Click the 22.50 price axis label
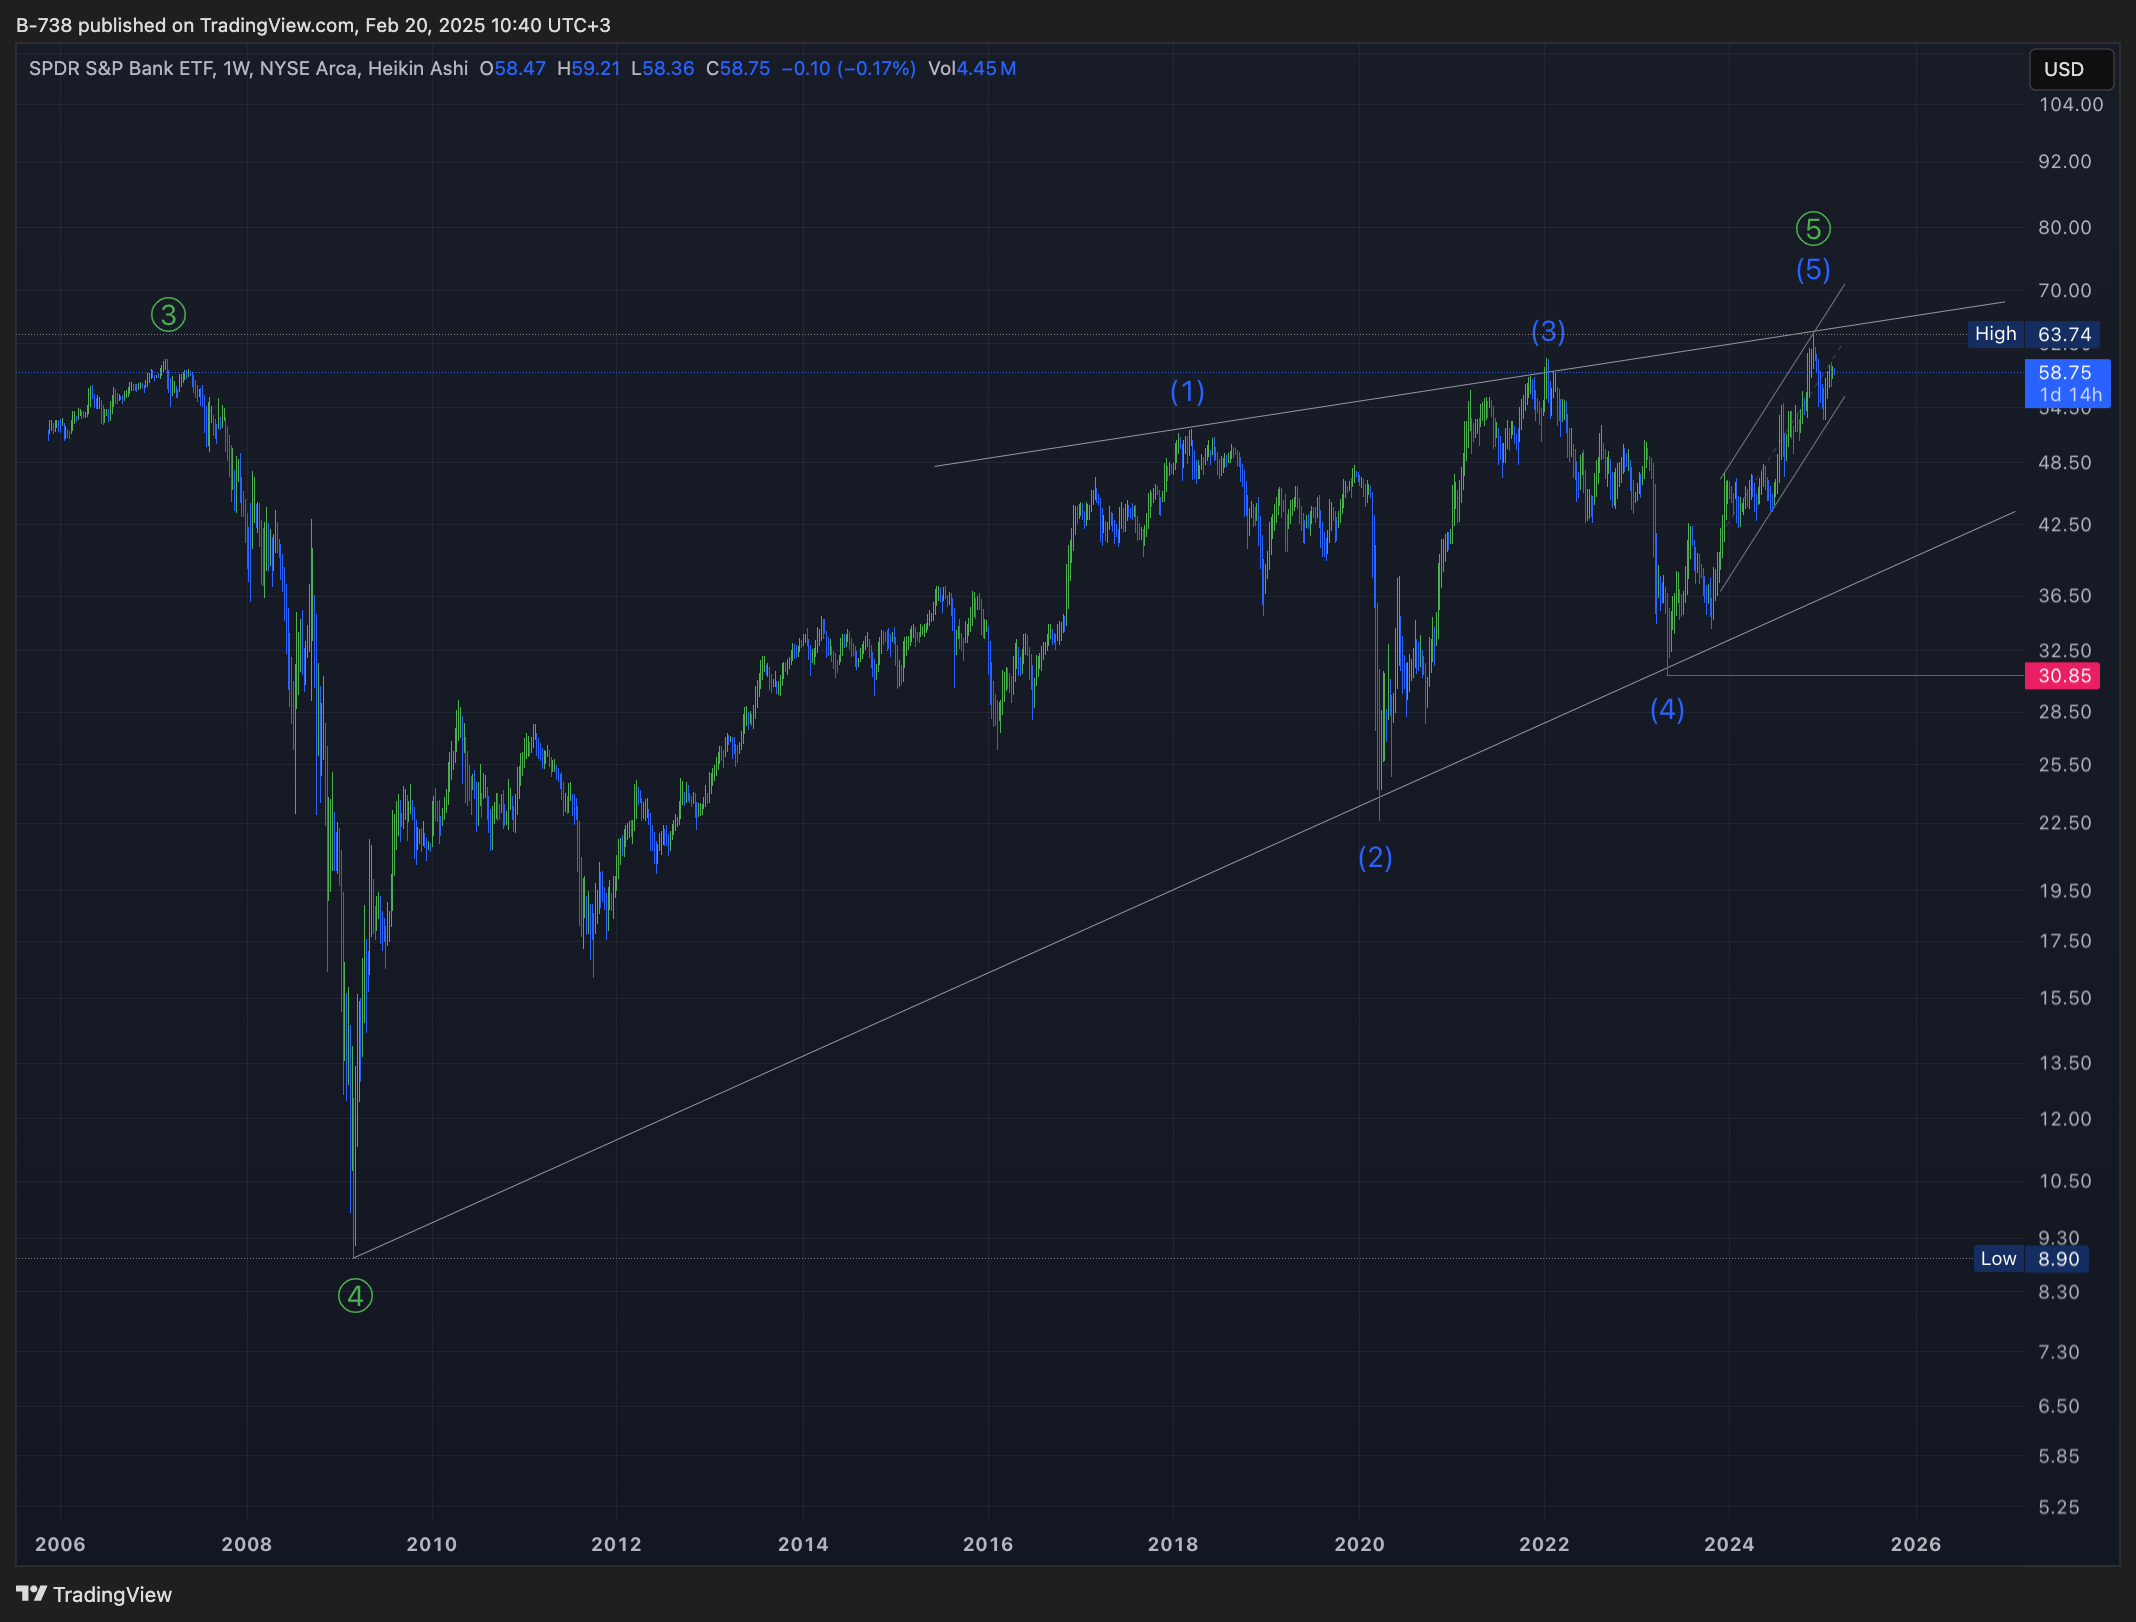The image size is (2136, 1622). tap(2065, 822)
